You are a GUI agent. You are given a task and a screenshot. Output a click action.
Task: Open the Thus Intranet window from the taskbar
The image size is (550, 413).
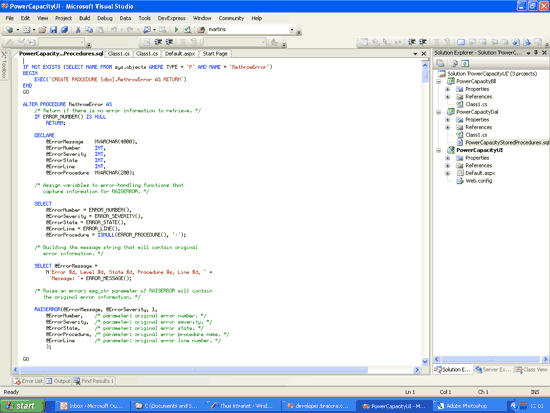coord(243,406)
